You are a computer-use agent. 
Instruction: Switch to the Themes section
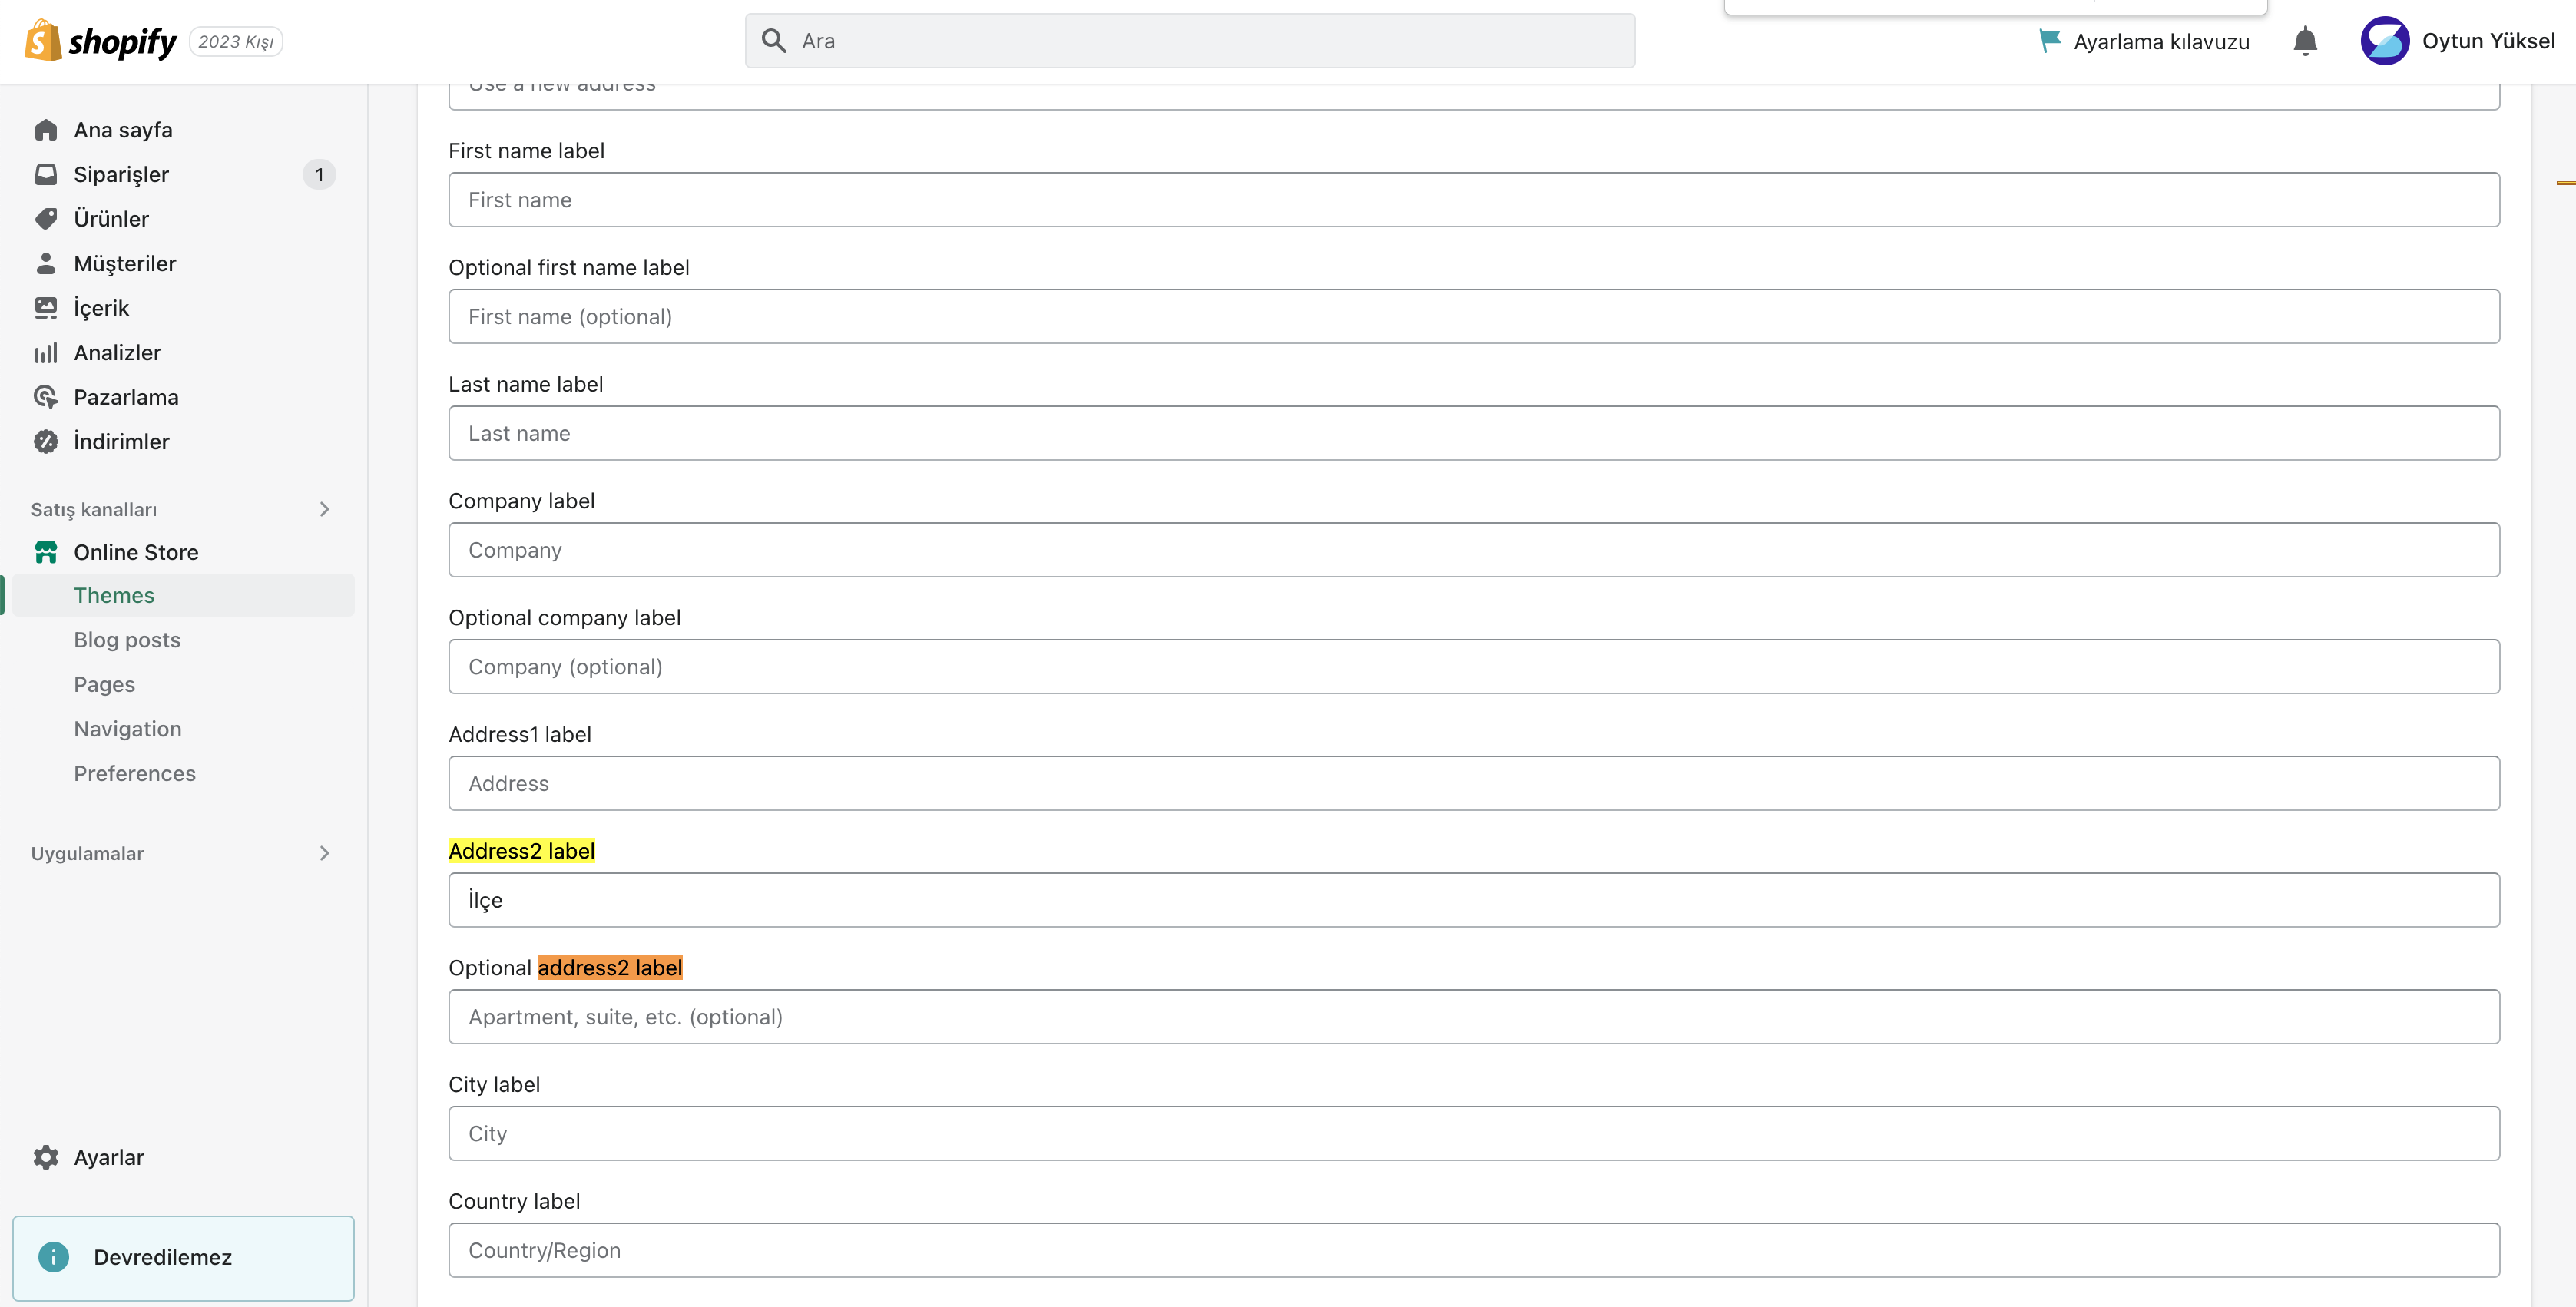pyautogui.click(x=114, y=594)
